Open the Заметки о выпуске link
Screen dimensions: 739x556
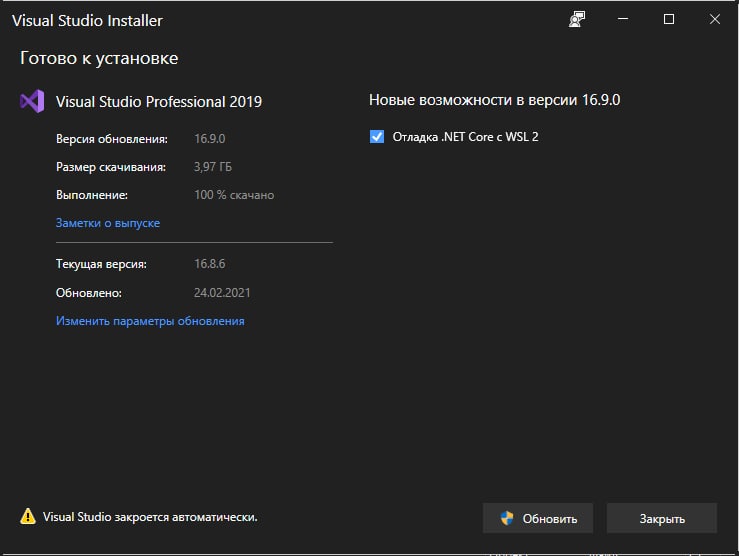click(108, 223)
